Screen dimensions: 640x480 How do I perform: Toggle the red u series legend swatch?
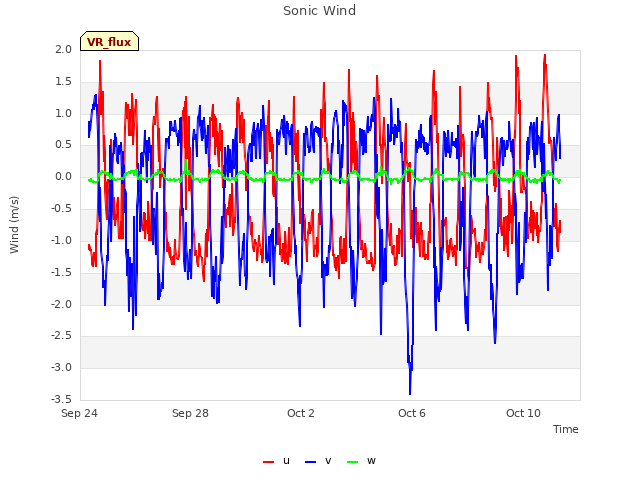click(x=268, y=462)
